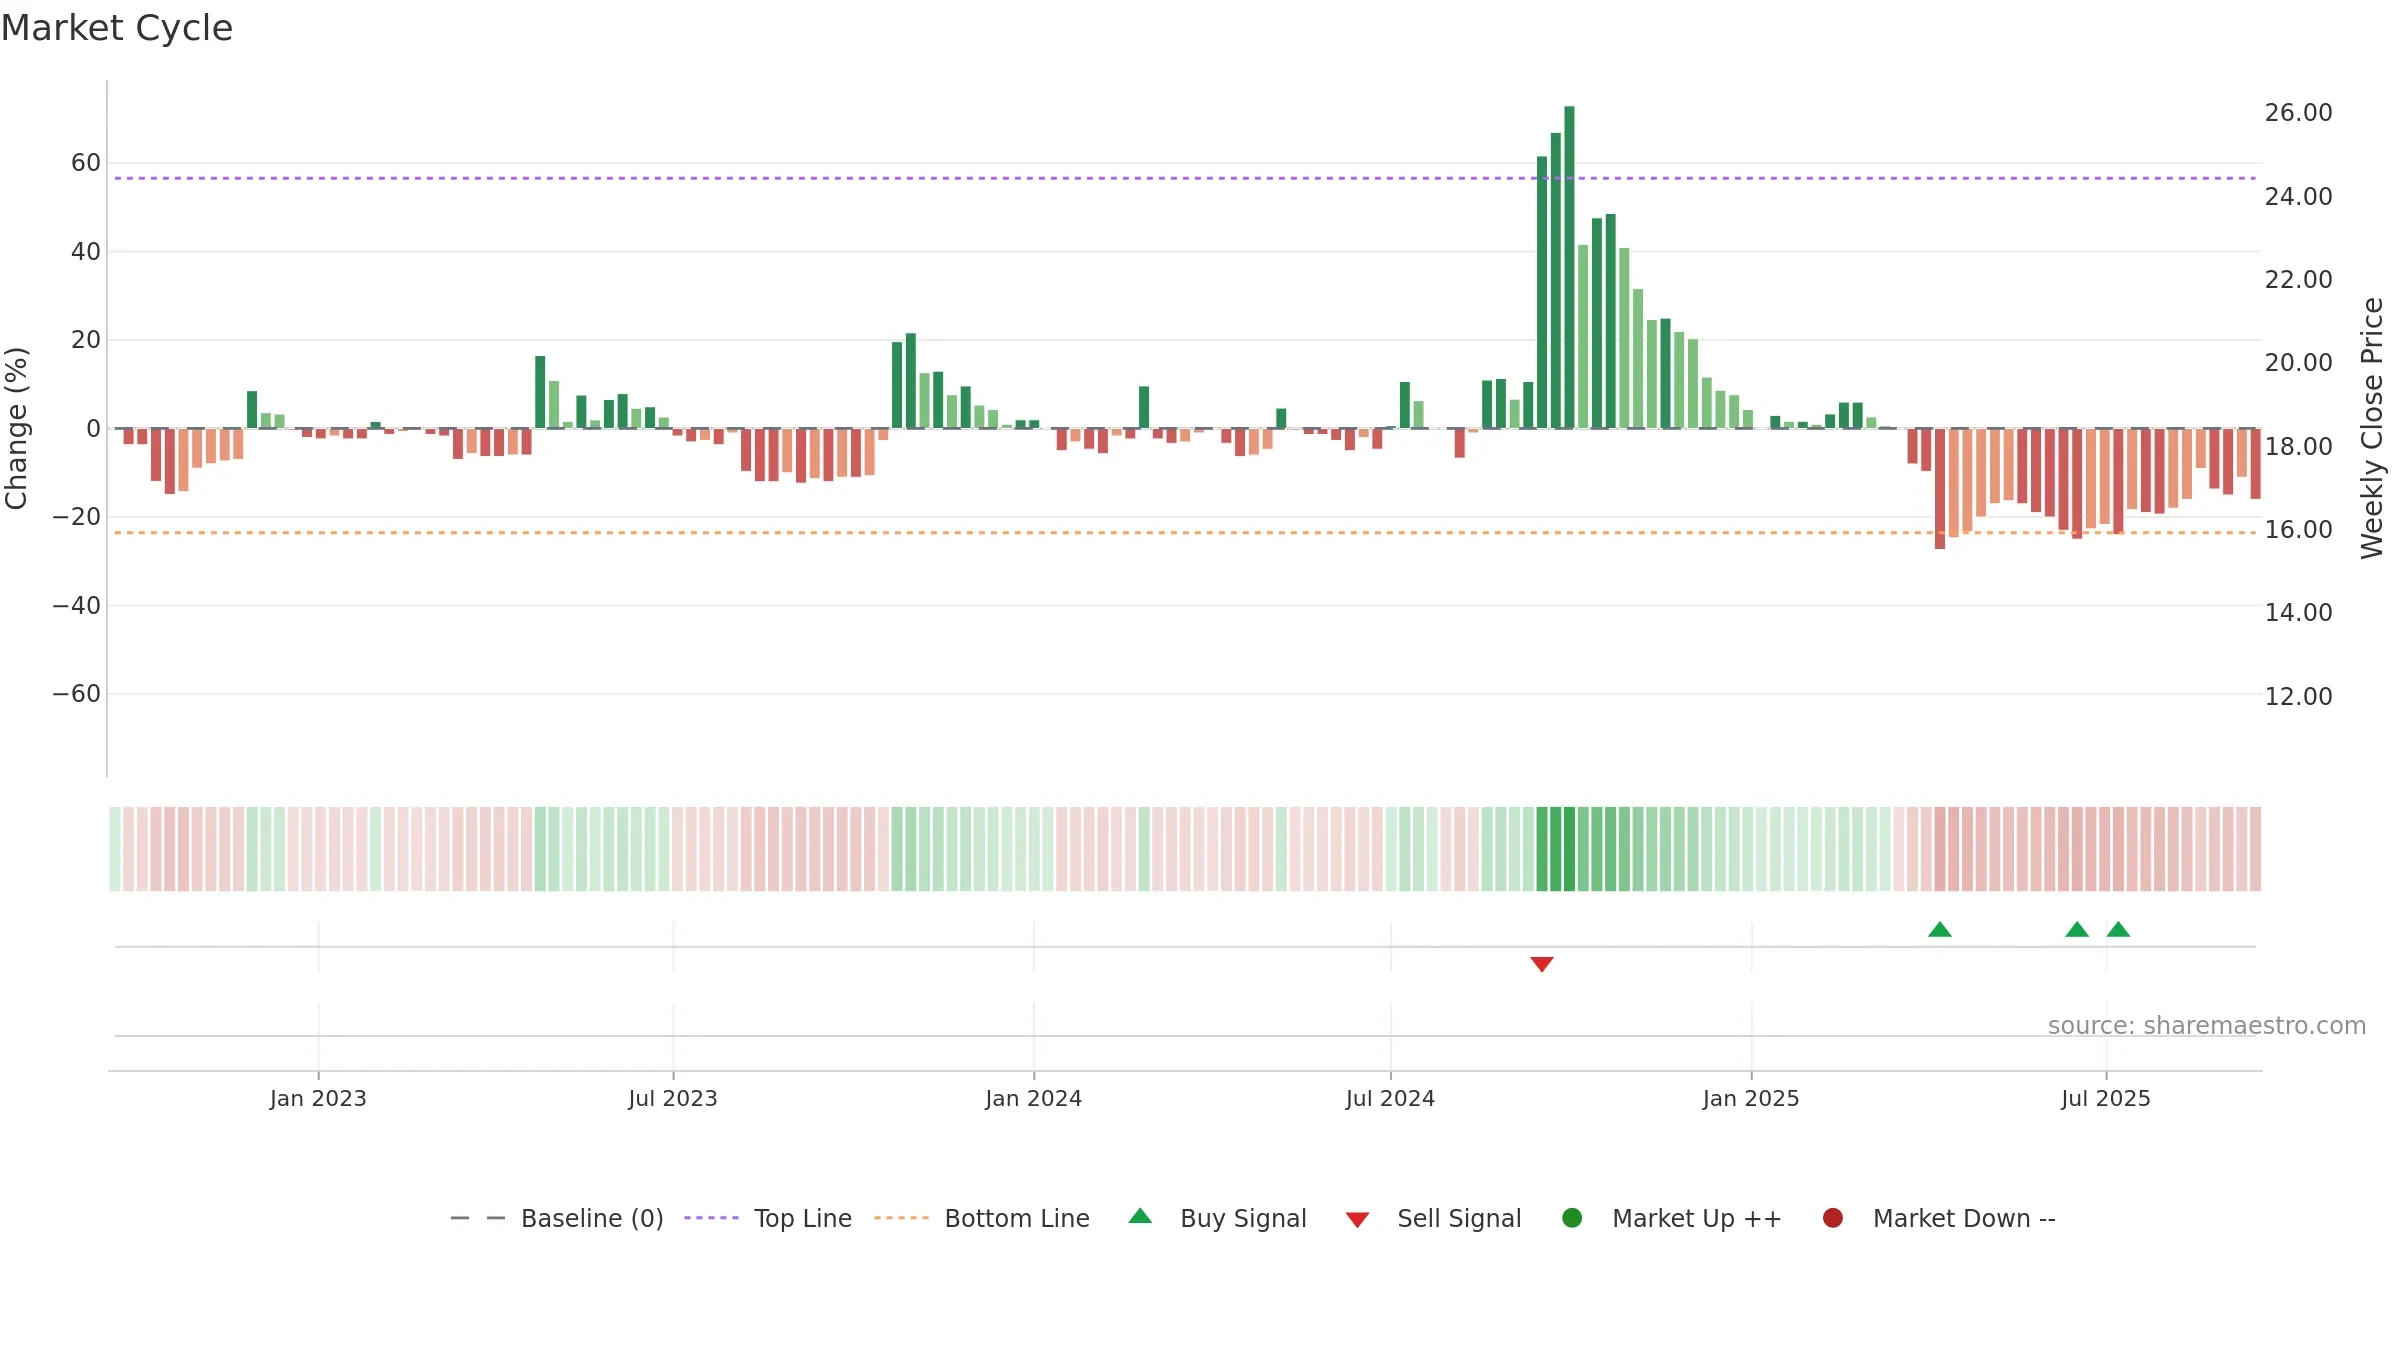Click the Jul 2025 axis label

[2106, 1099]
